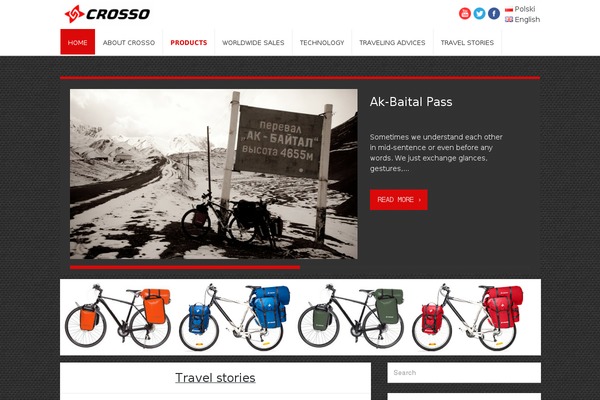Click the Read More button
The width and height of the screenshot is (600, 400).
point(399,199)
